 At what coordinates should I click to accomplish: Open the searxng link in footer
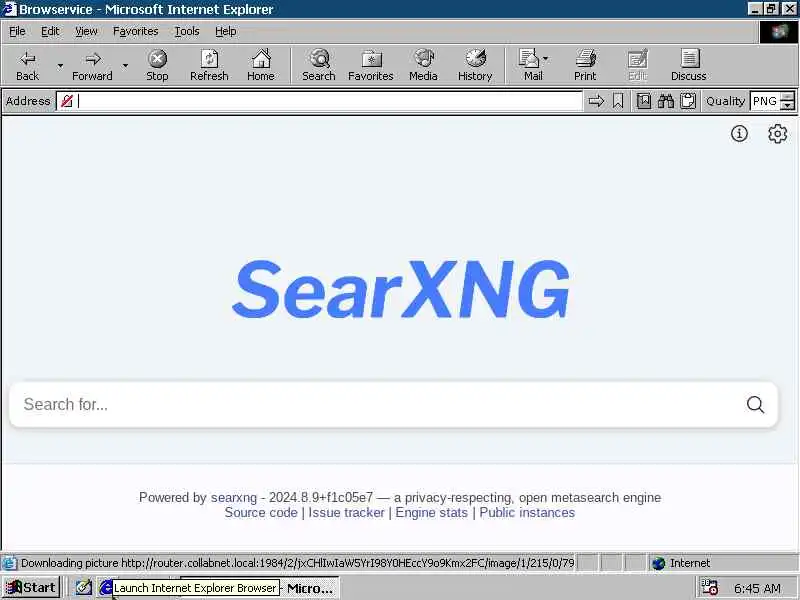tap(234, 497)
